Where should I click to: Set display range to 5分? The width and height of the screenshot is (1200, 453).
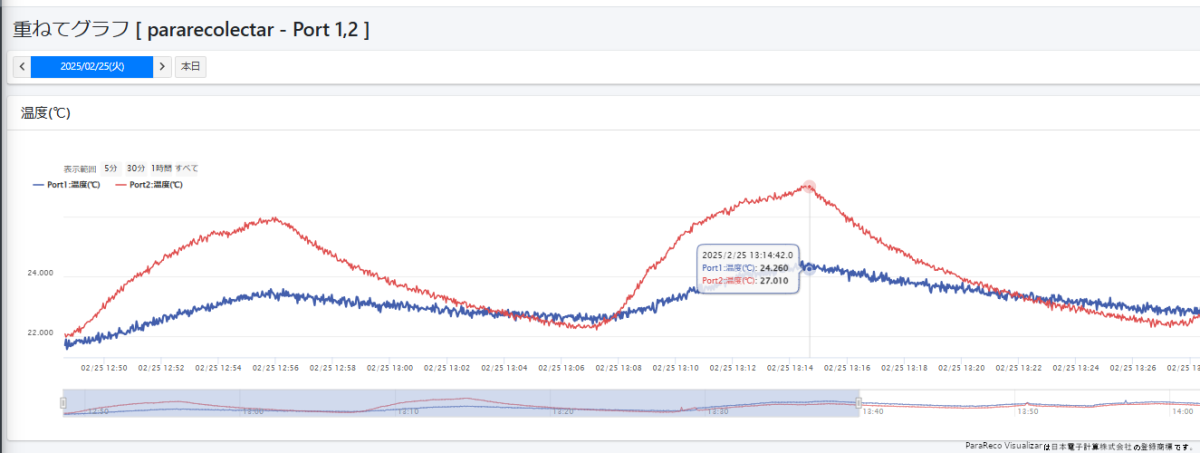point(110,169)
